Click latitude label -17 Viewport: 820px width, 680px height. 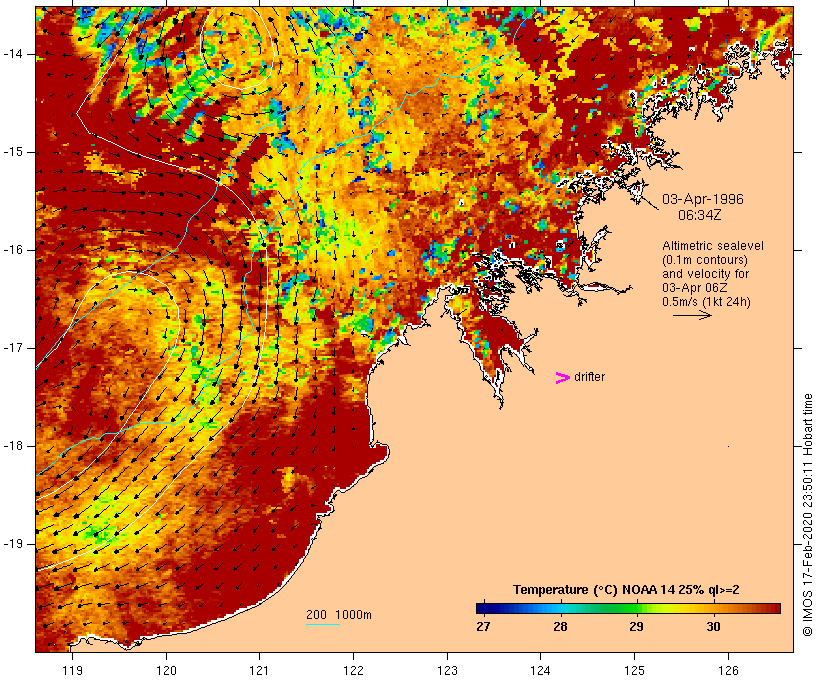(x=13, y=348)
